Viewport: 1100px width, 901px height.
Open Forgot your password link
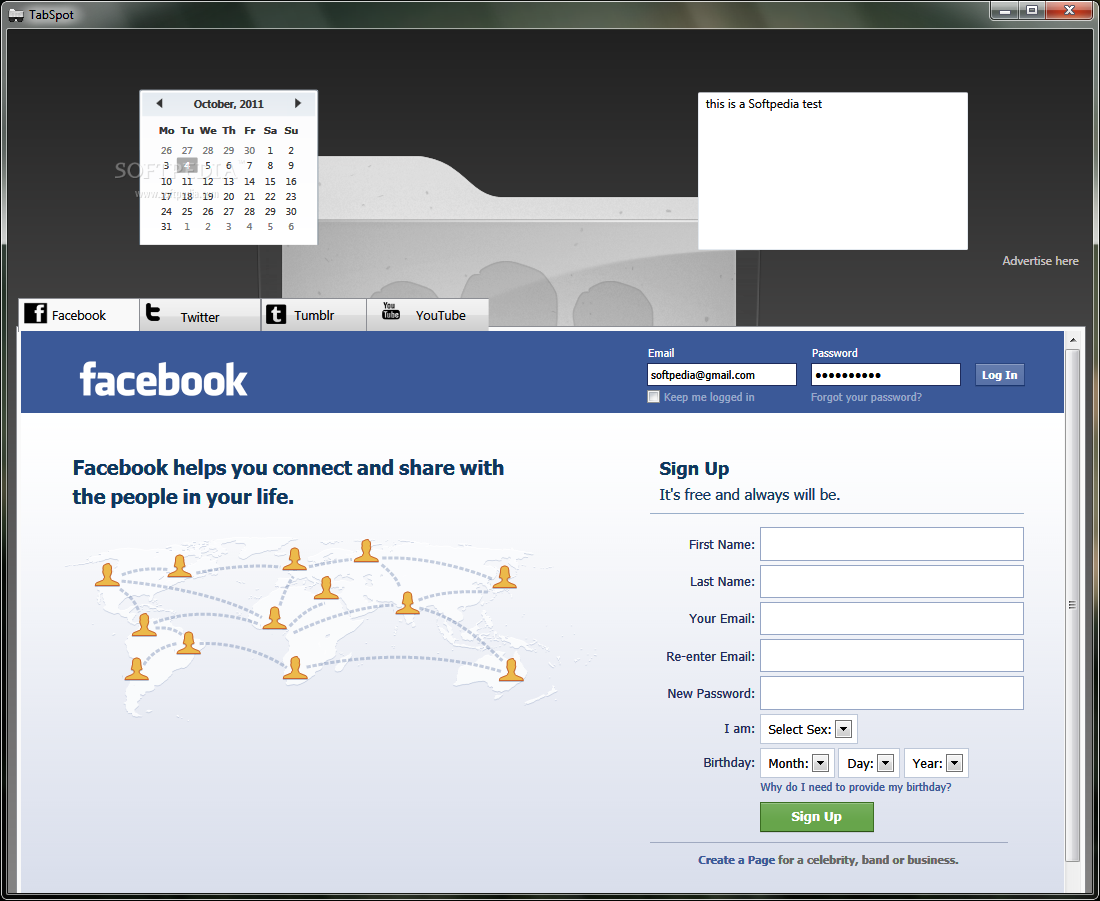click(x=866, y=397)
